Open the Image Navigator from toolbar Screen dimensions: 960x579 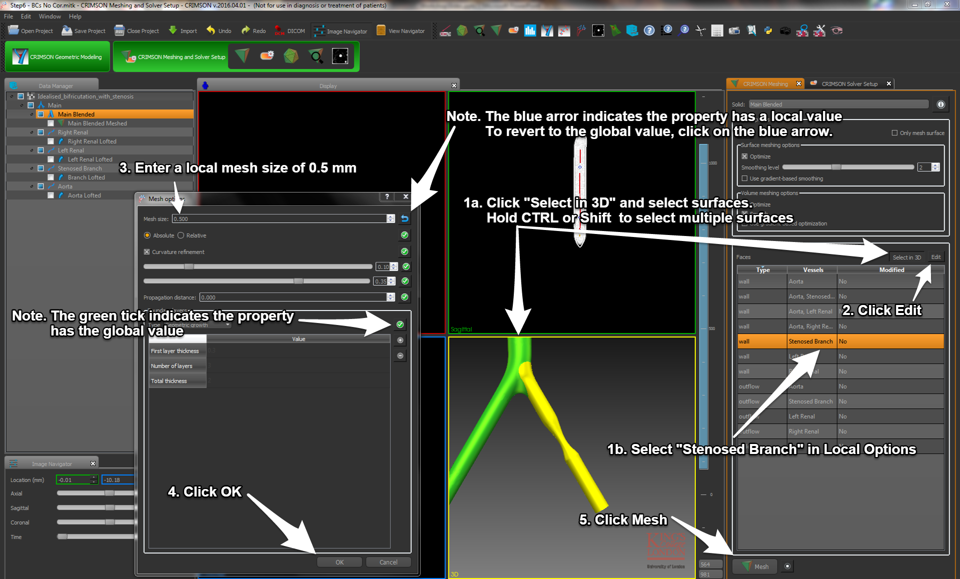point(340,31)
